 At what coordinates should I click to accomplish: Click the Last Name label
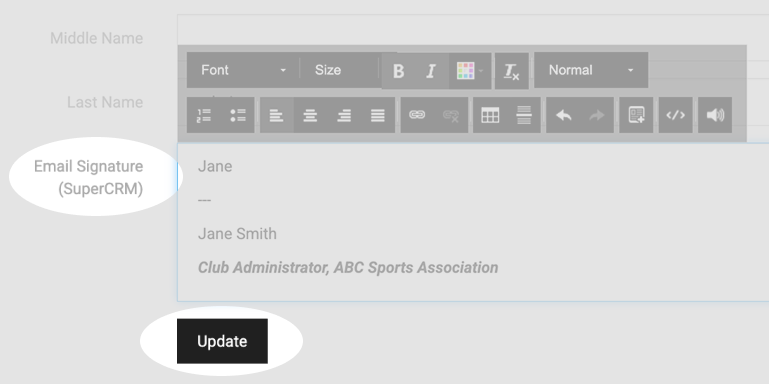pos(105,102)
